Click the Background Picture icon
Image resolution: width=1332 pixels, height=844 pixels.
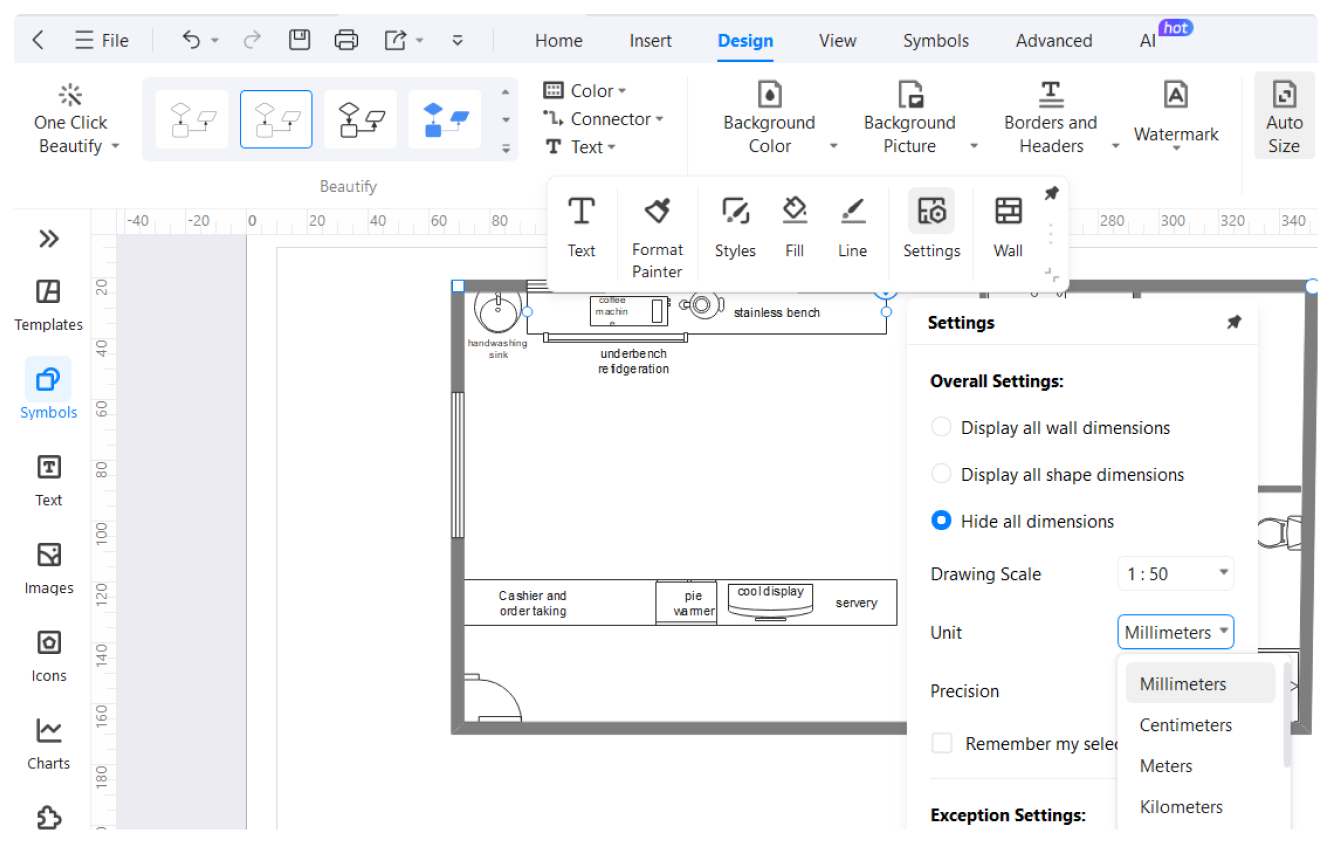(x=910, y=95)
